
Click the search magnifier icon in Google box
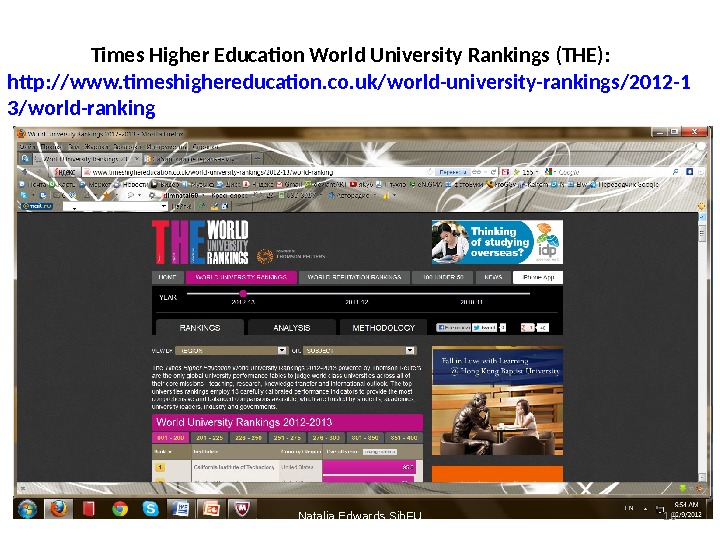coord(676,172)
